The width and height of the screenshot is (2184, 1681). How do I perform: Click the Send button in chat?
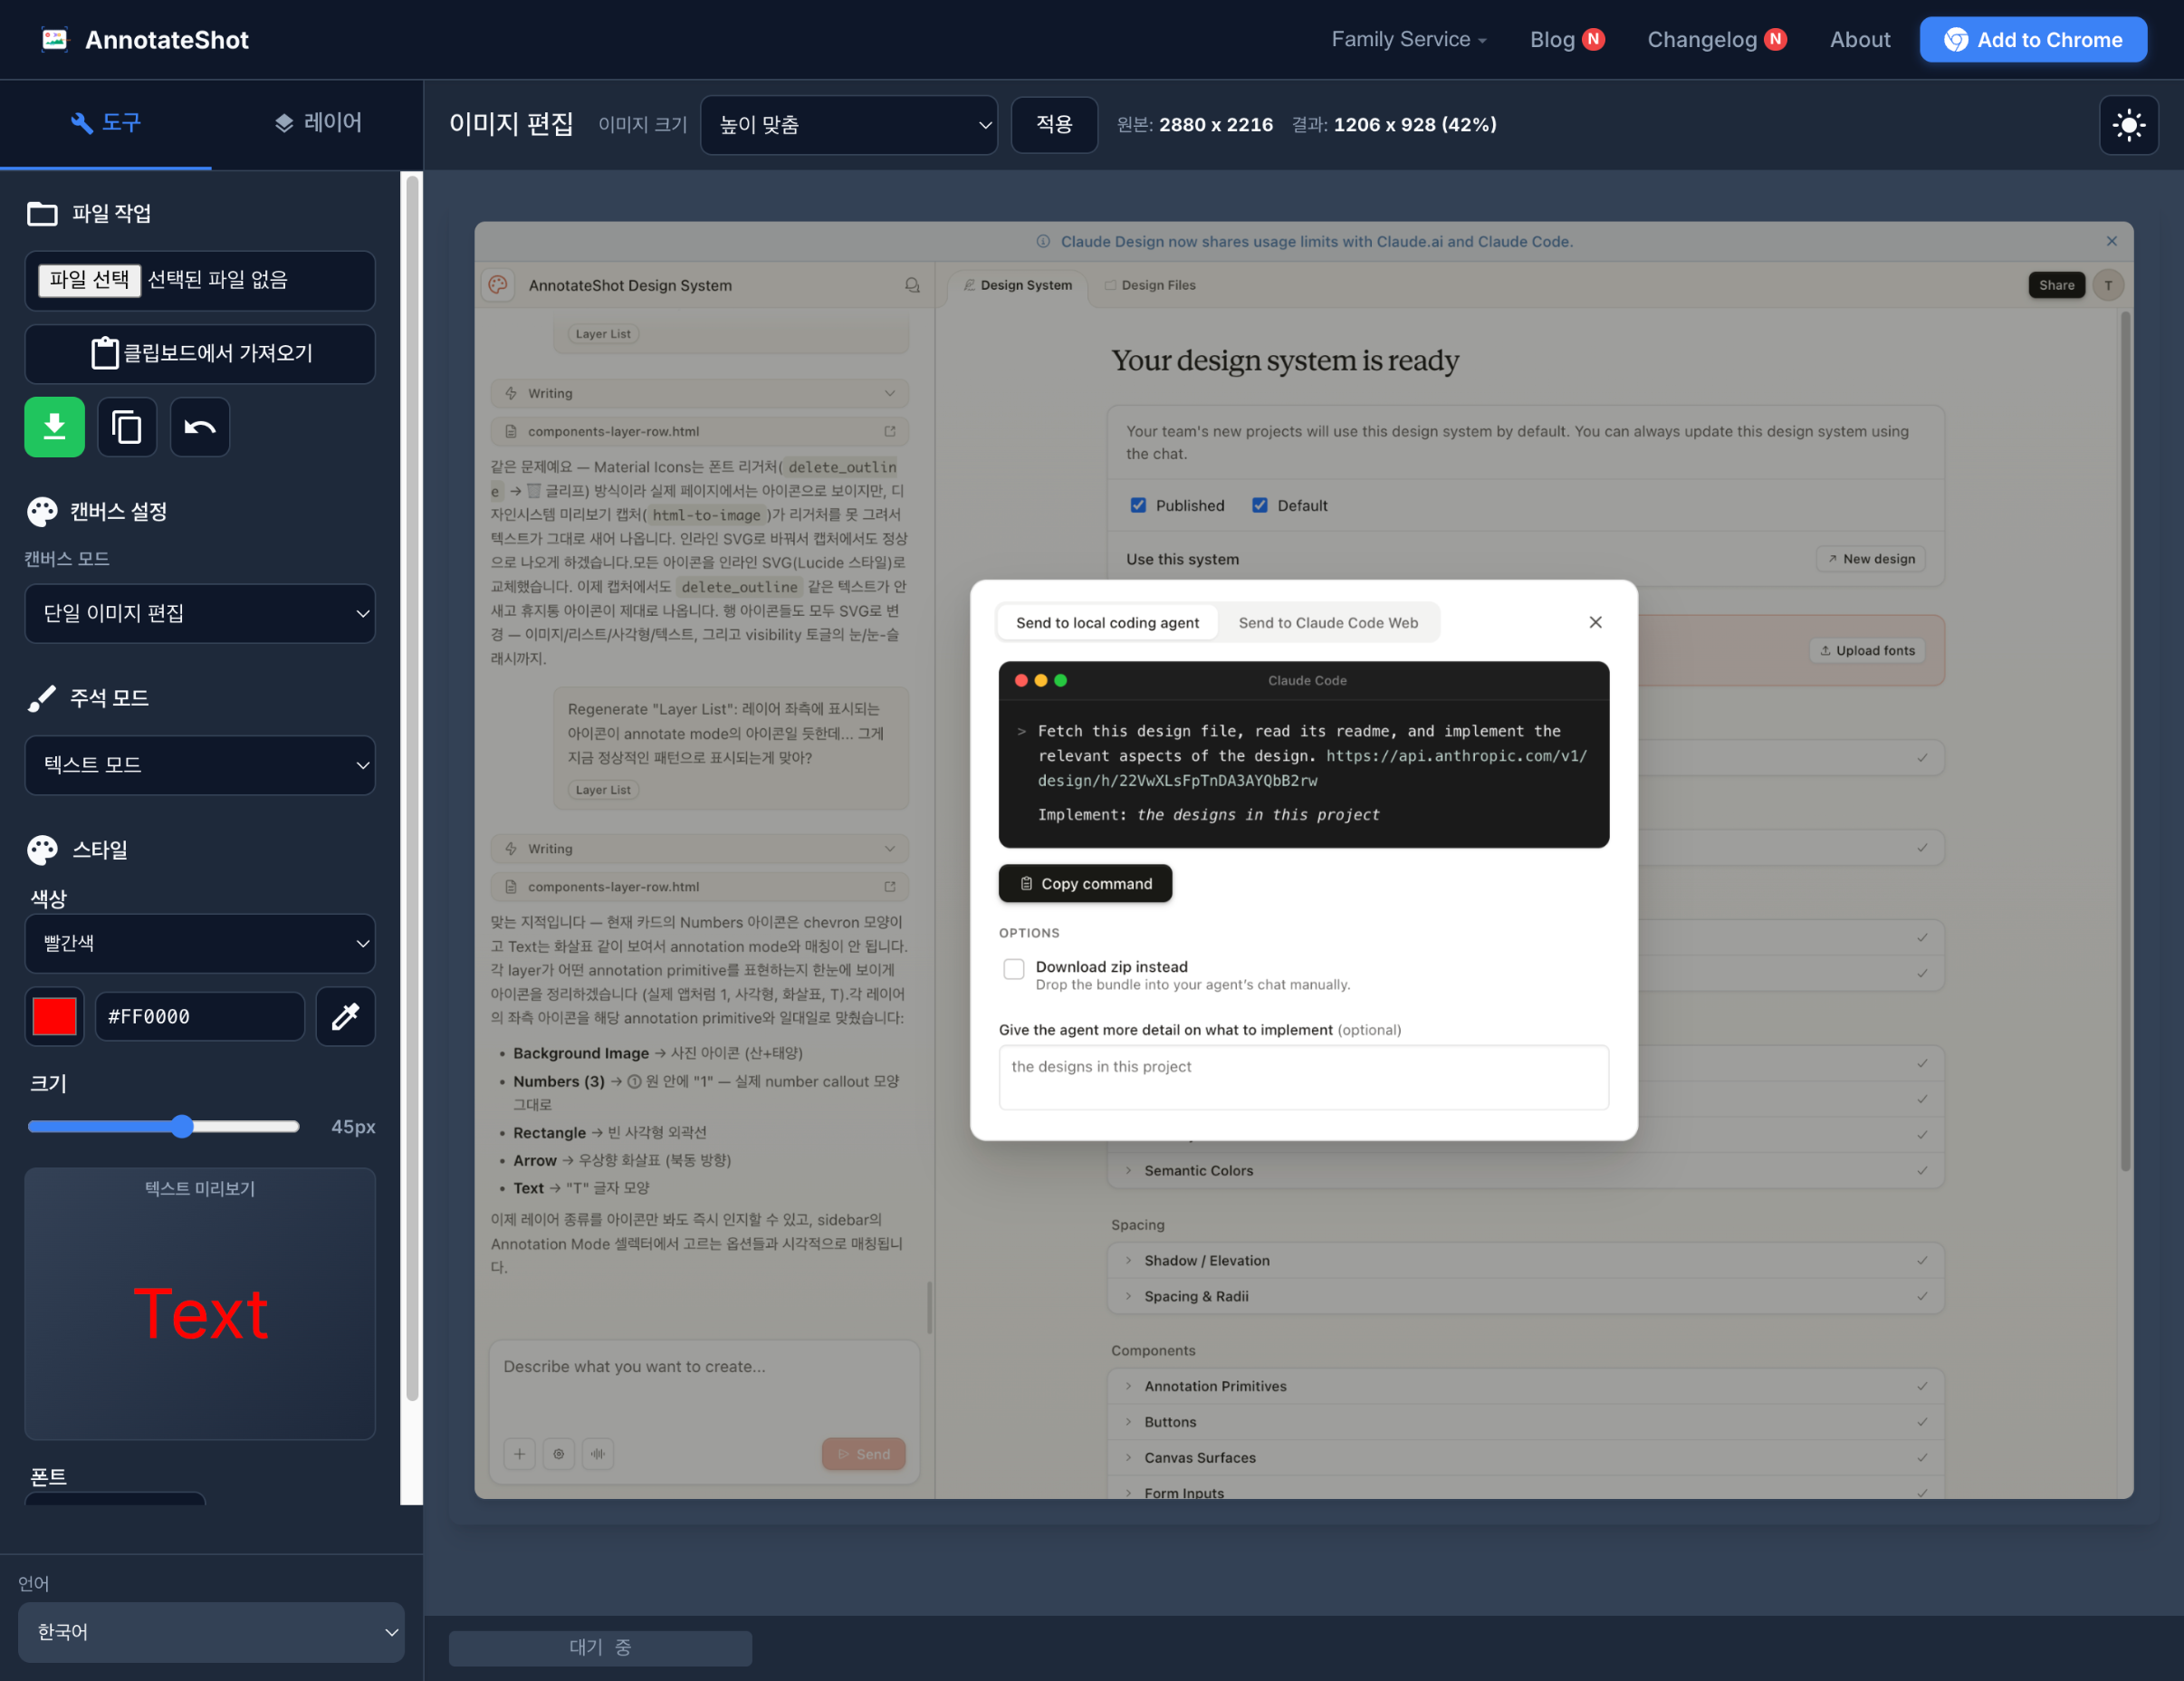coord(863,1454)
